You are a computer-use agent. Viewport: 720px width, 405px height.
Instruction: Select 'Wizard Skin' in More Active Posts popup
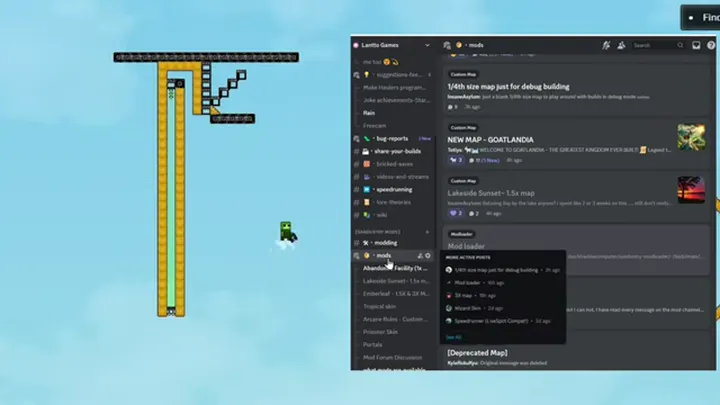click(502, 308)
